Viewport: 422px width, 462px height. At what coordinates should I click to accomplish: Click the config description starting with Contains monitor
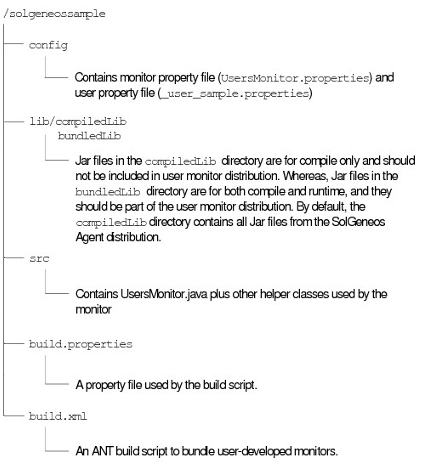[x=235, y=85]
